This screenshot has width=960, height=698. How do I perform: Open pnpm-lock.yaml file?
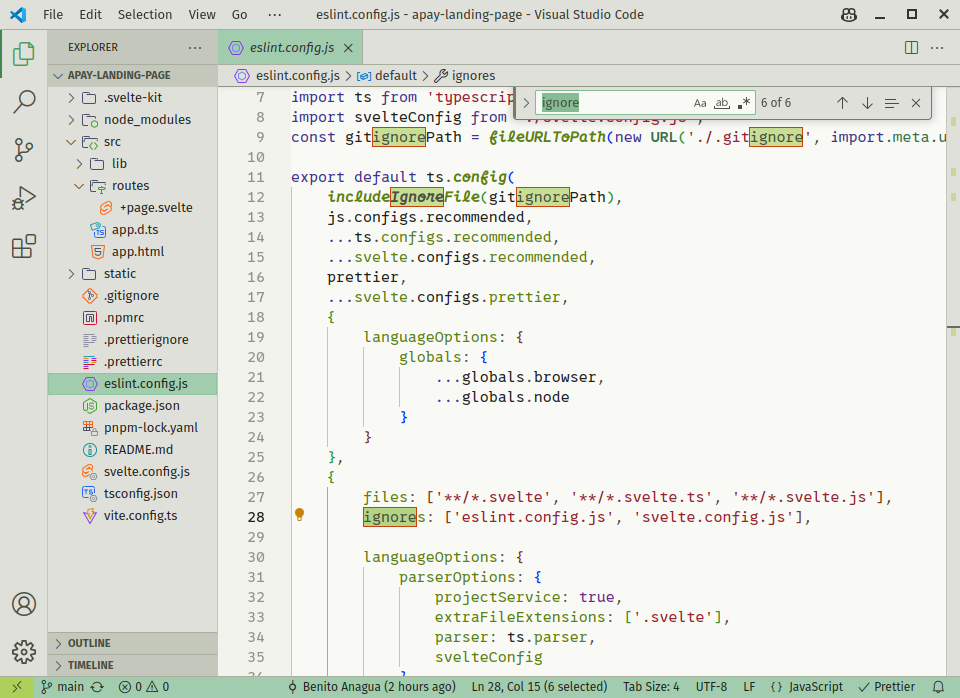click(133, 428)
